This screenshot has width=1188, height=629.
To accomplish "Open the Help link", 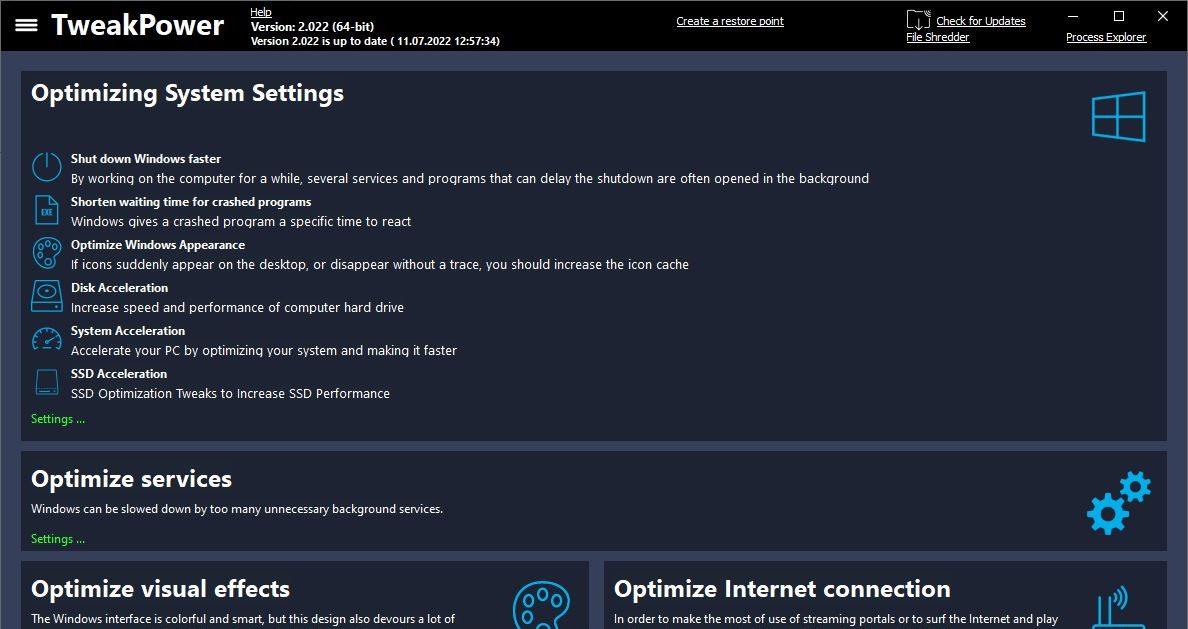I will click(261, 12).
